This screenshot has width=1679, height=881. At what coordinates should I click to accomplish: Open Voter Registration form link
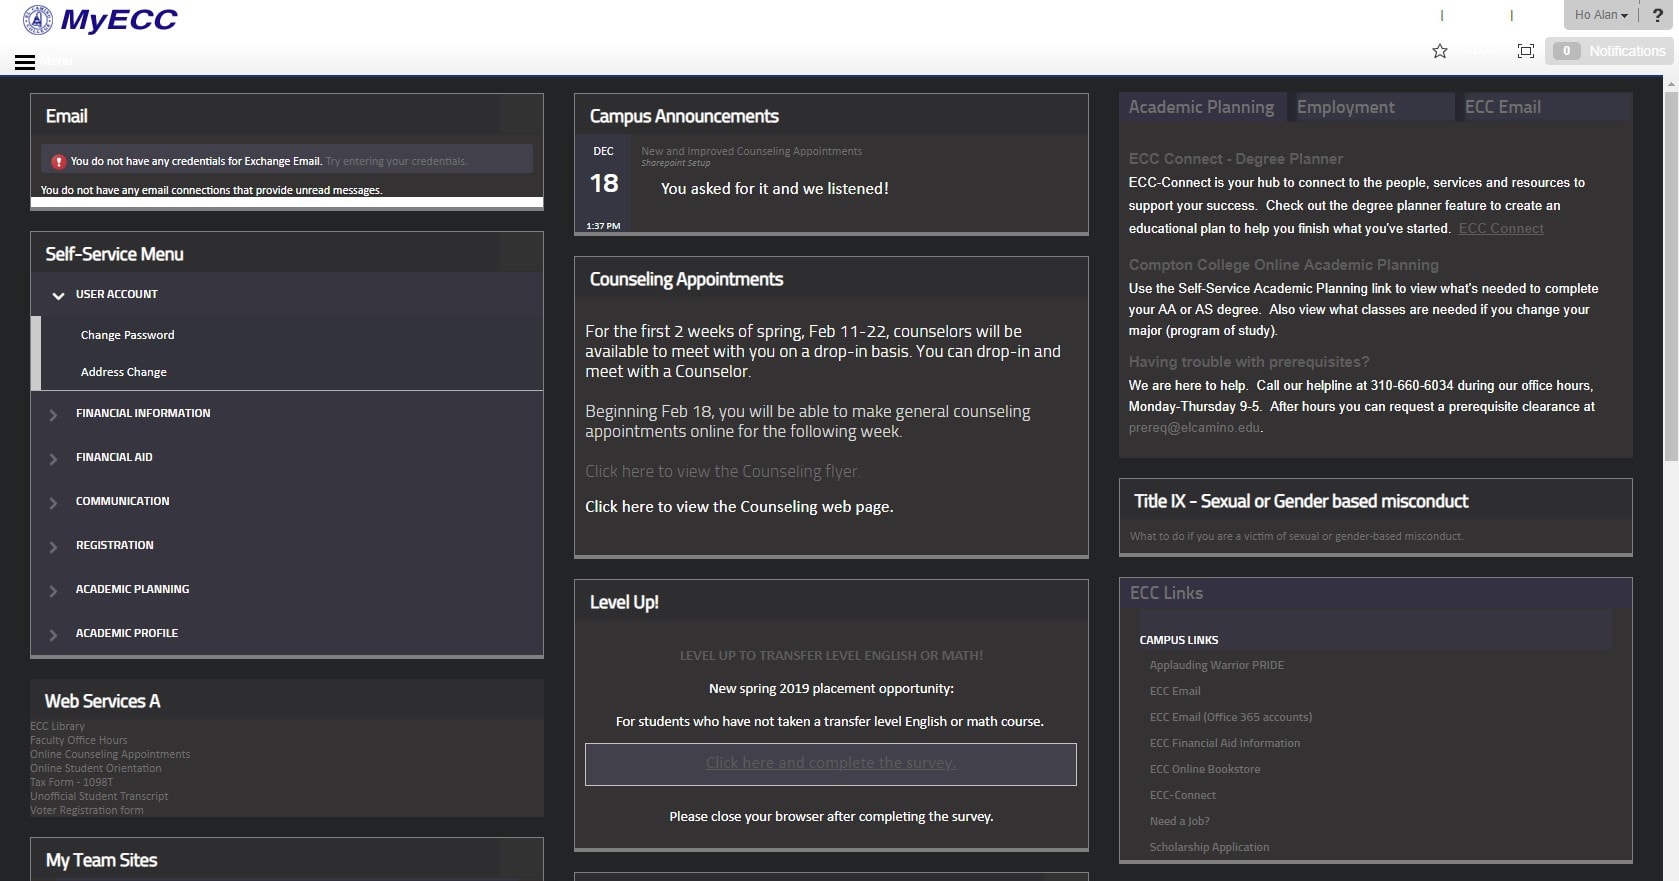click(87, 811)
